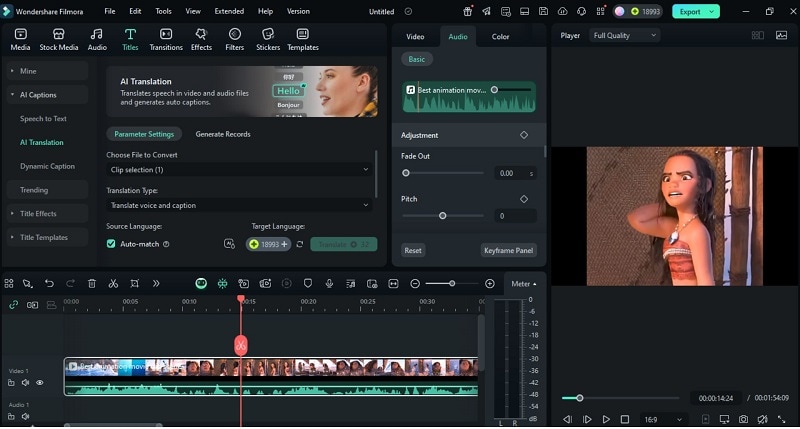Open the Keyframe Panel
The width and height of the screenshot is (800, 429).
click(508, 250)
